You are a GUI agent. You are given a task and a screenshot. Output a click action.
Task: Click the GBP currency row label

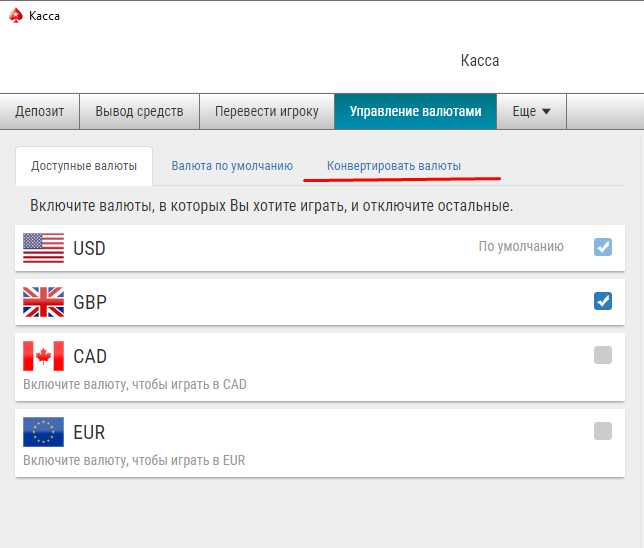[x=90, y=302]
